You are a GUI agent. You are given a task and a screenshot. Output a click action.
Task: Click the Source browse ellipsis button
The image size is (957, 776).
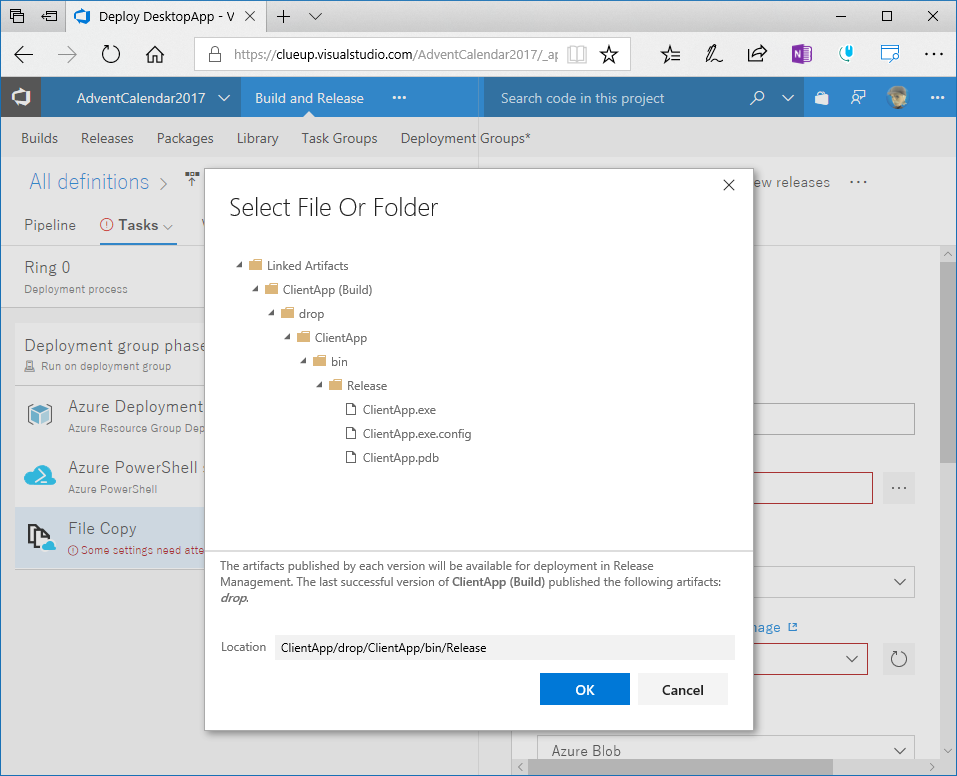tap(898, 488)
